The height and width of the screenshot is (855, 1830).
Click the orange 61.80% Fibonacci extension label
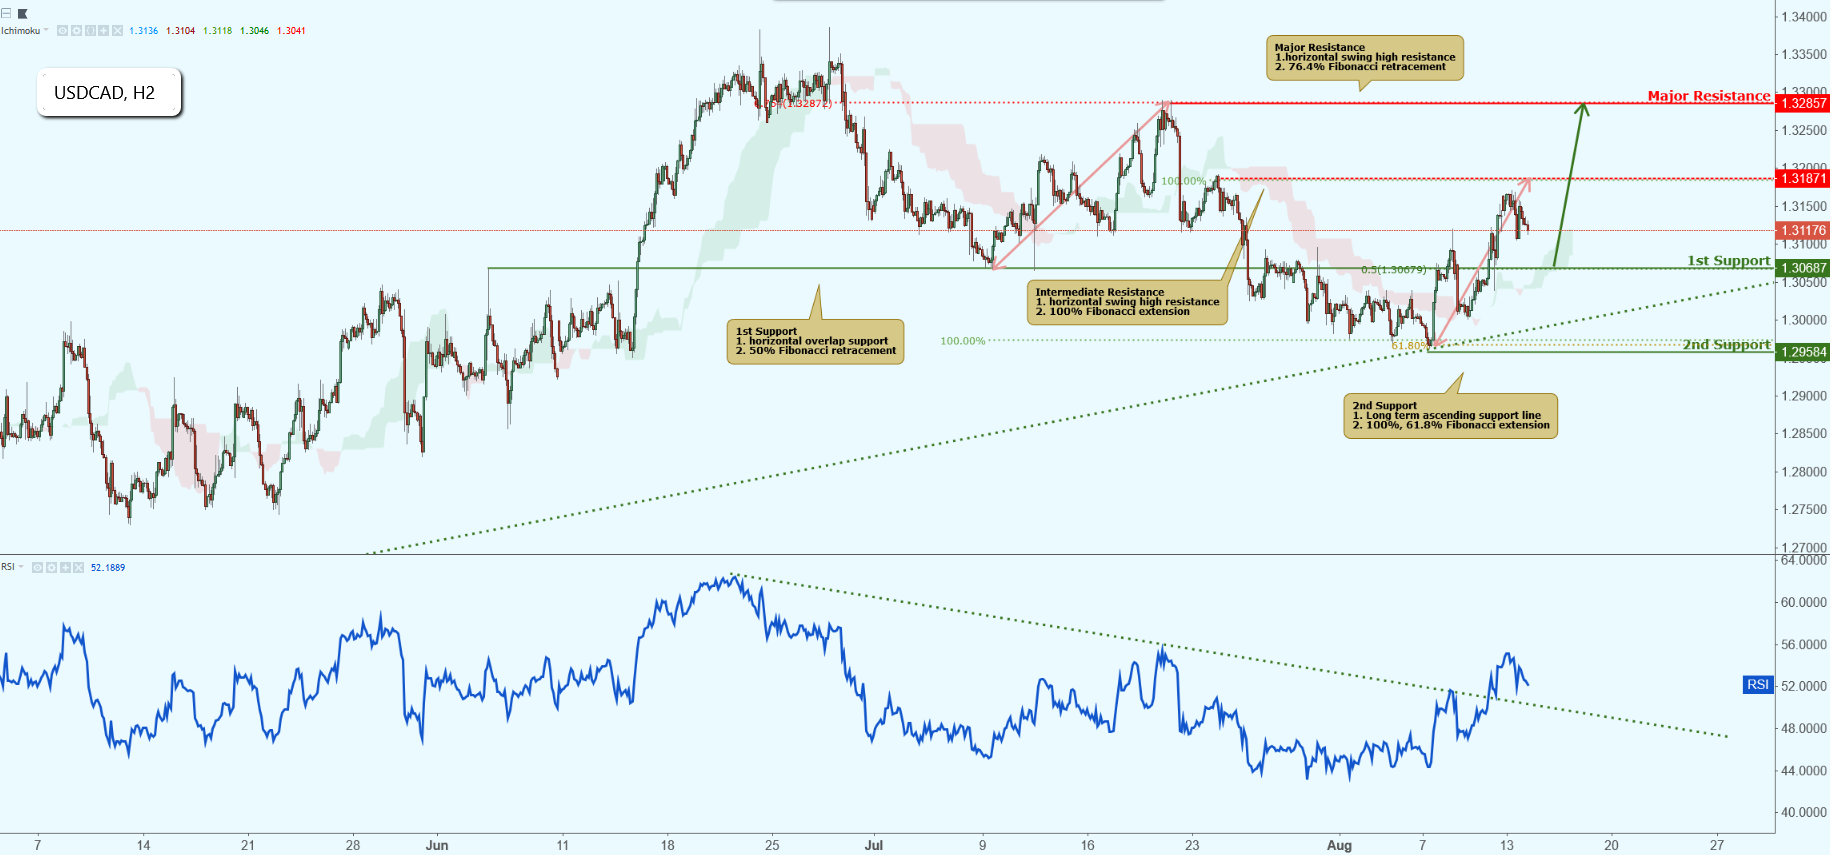coord(1410,346)
